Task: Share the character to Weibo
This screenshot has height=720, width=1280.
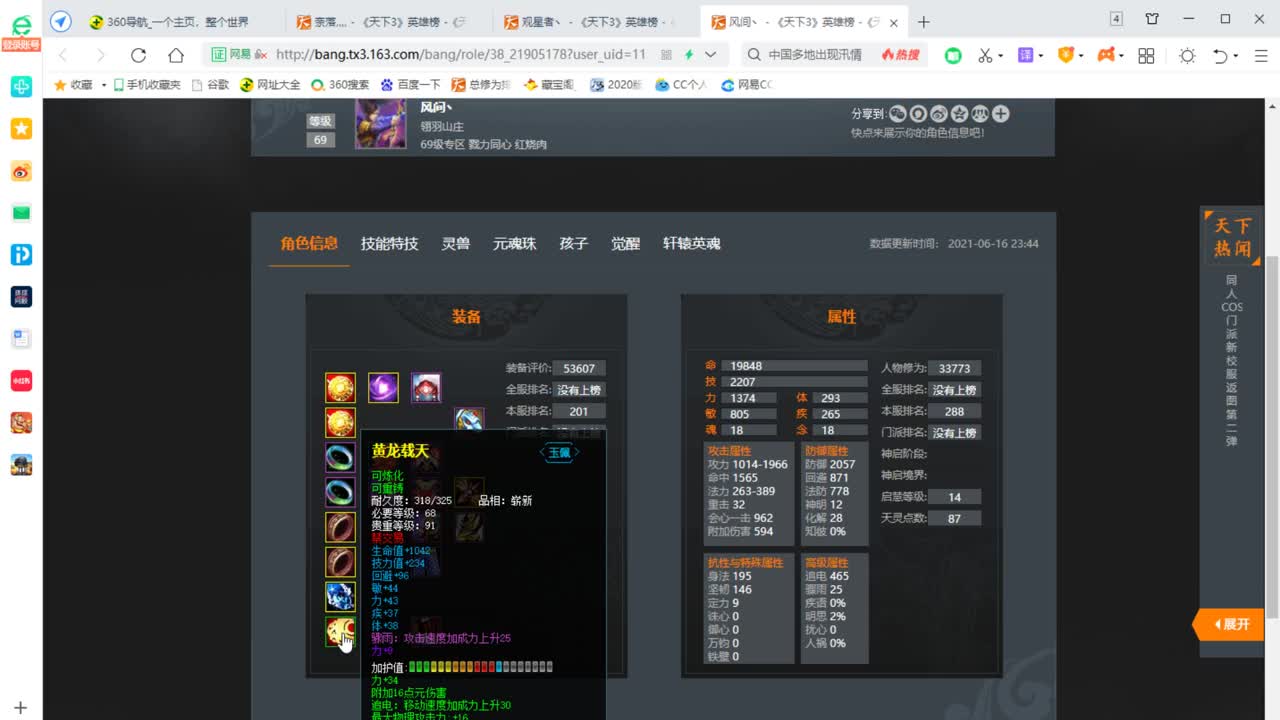Action: [x=937, y=114]
